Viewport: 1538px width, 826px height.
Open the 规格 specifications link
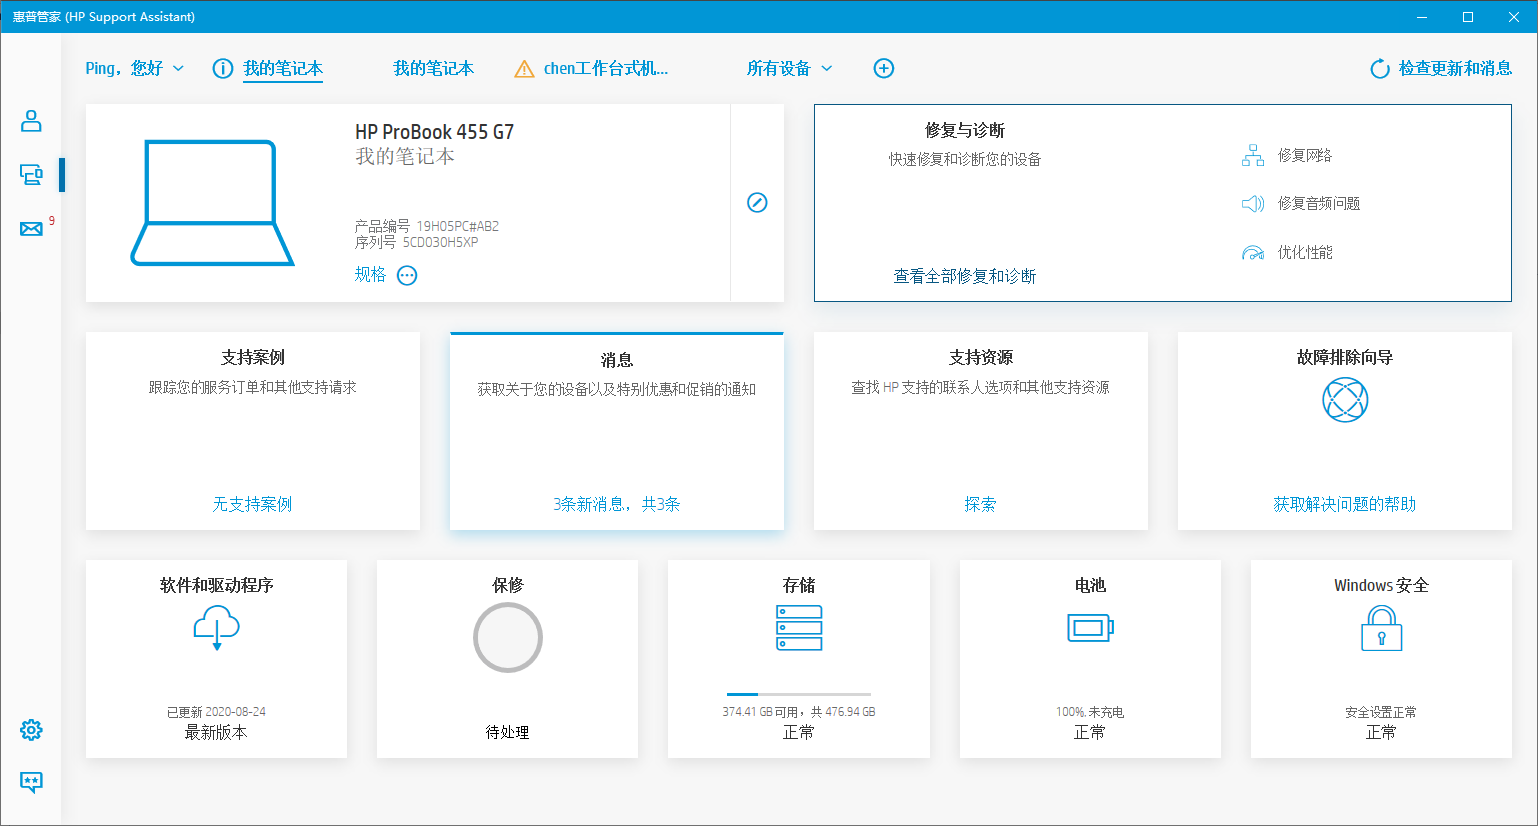click(x=370, y=274)
